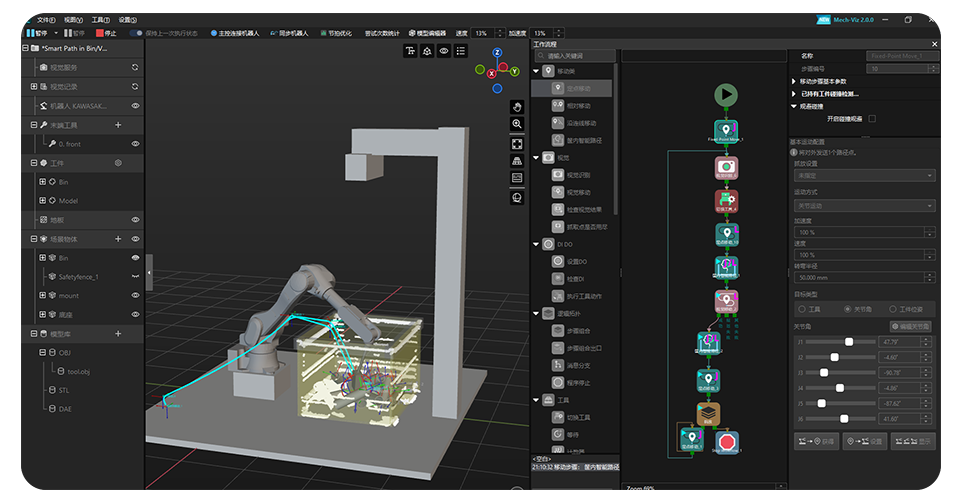Click the camera vision node in workflow graph
The width and height of the screenshot is (960, 501).
click(726, 167)
